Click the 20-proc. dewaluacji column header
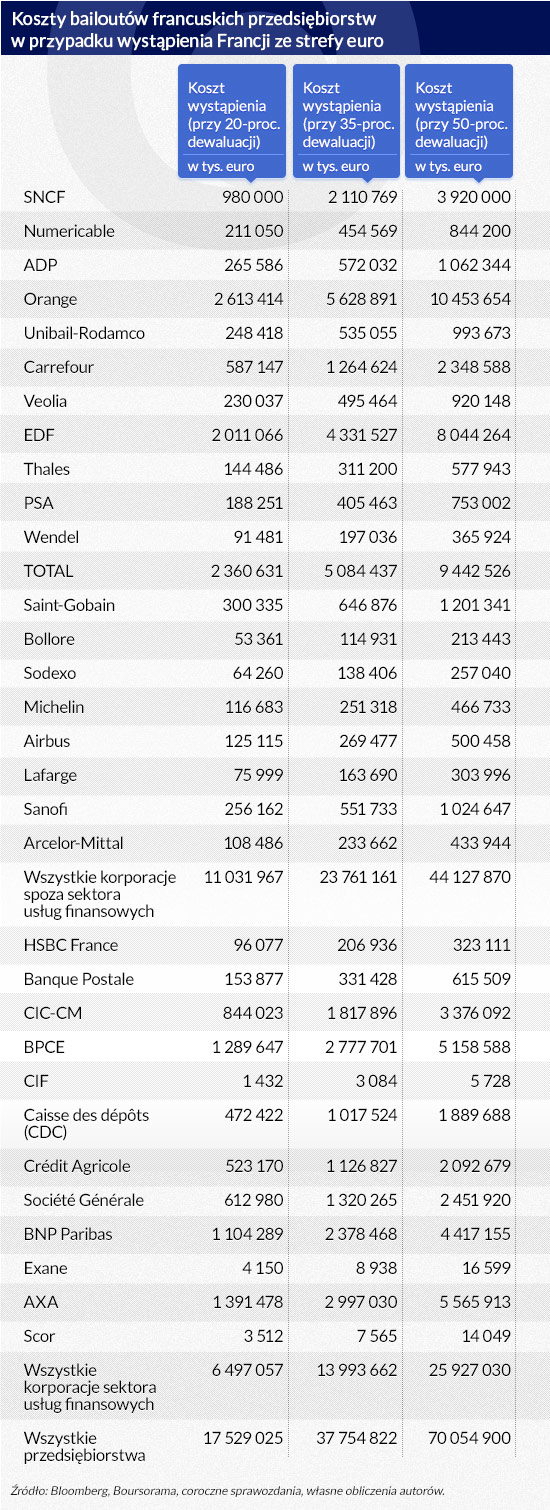550x1510 pixels. pyautogui.click(x=231, y=122)
